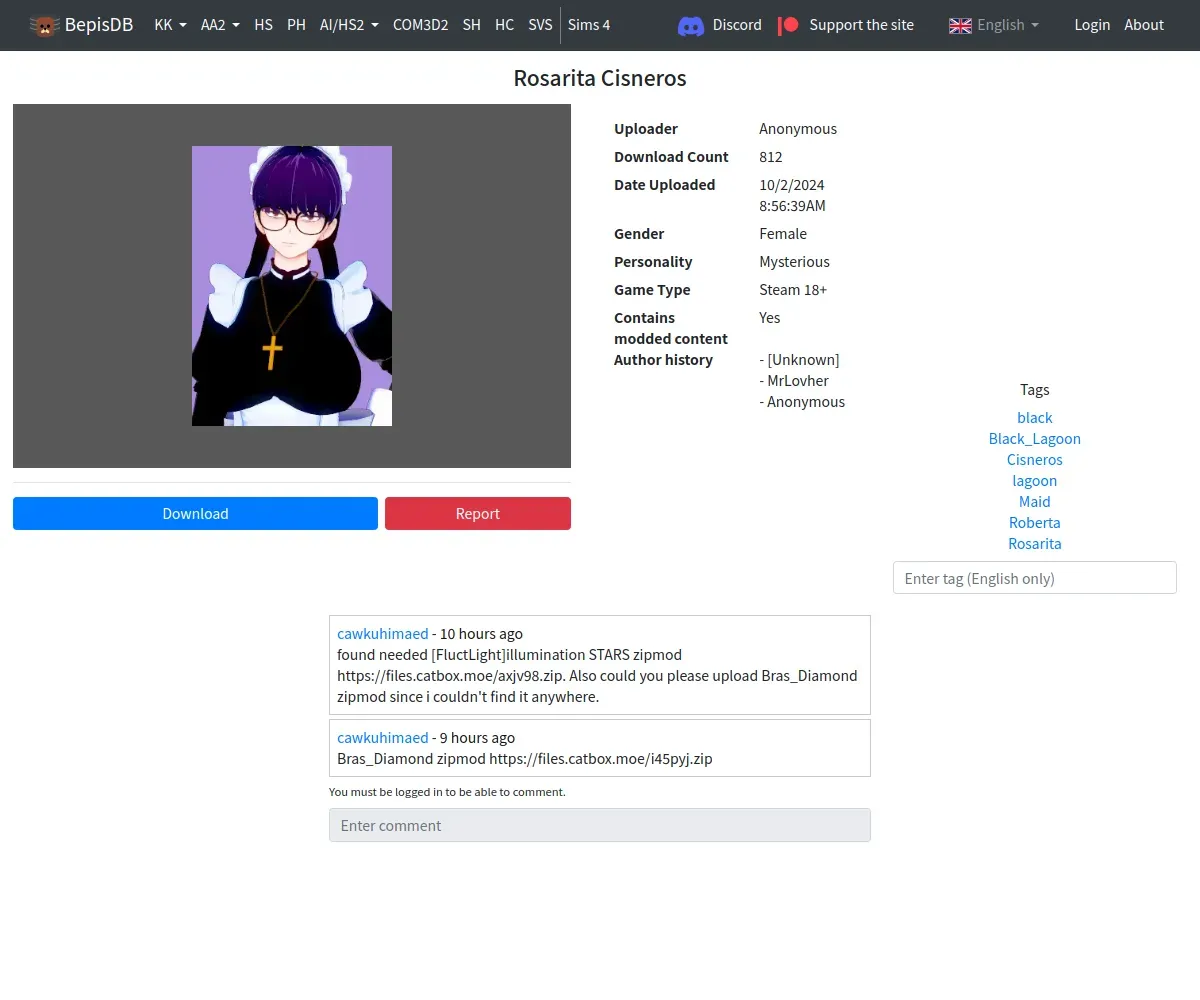Go to the PH section
The image size is (1200, 1000).
pos(296,25)
